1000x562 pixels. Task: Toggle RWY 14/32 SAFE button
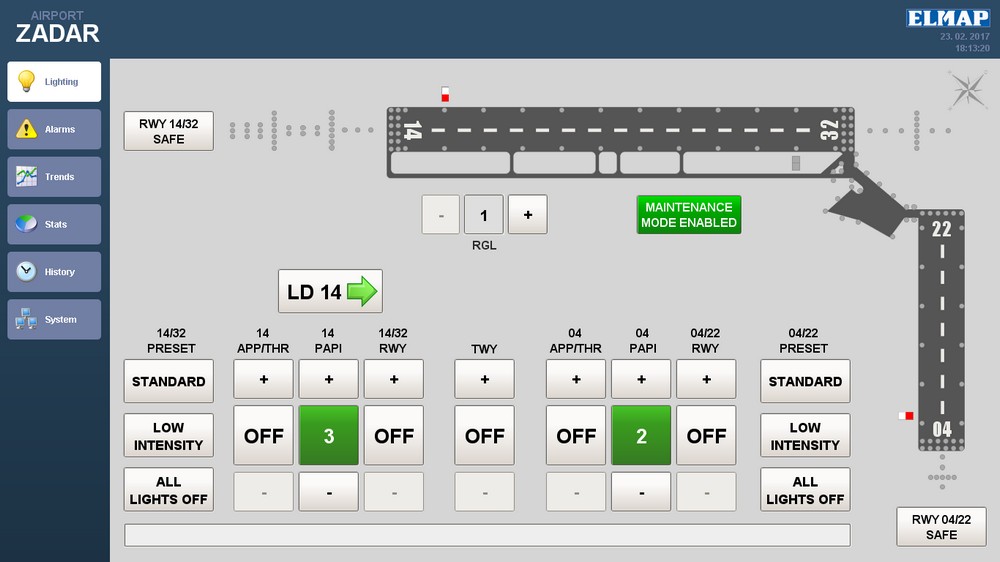(169, 131)
